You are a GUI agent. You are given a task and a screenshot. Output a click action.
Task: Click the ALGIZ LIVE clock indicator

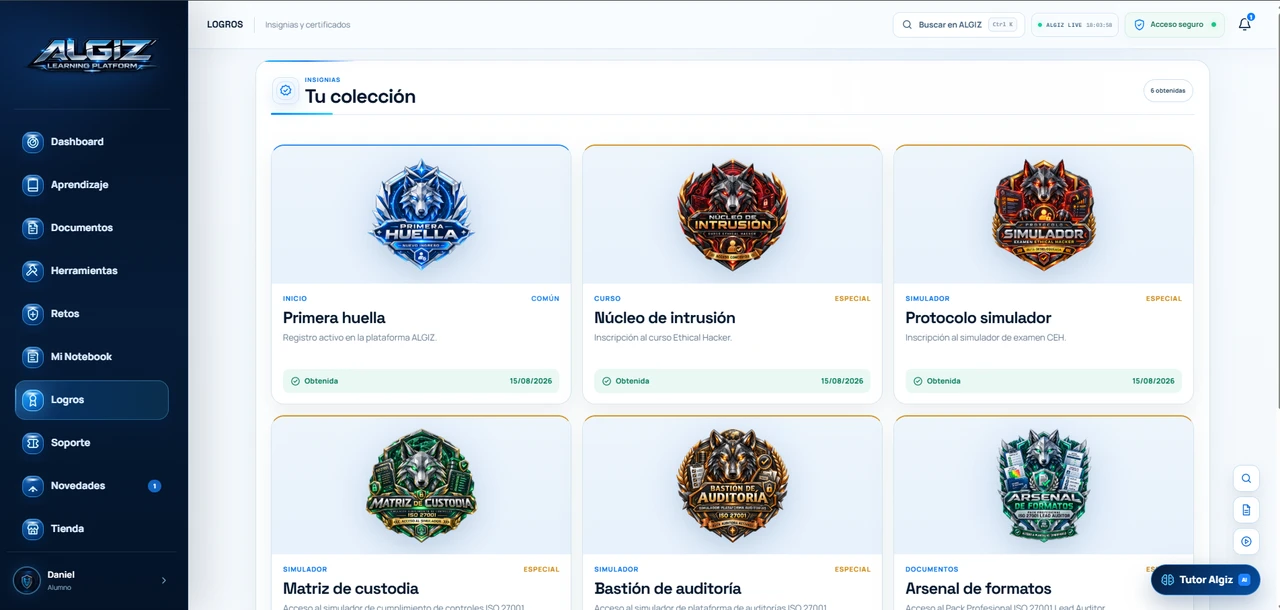[x=1075, y=25]
